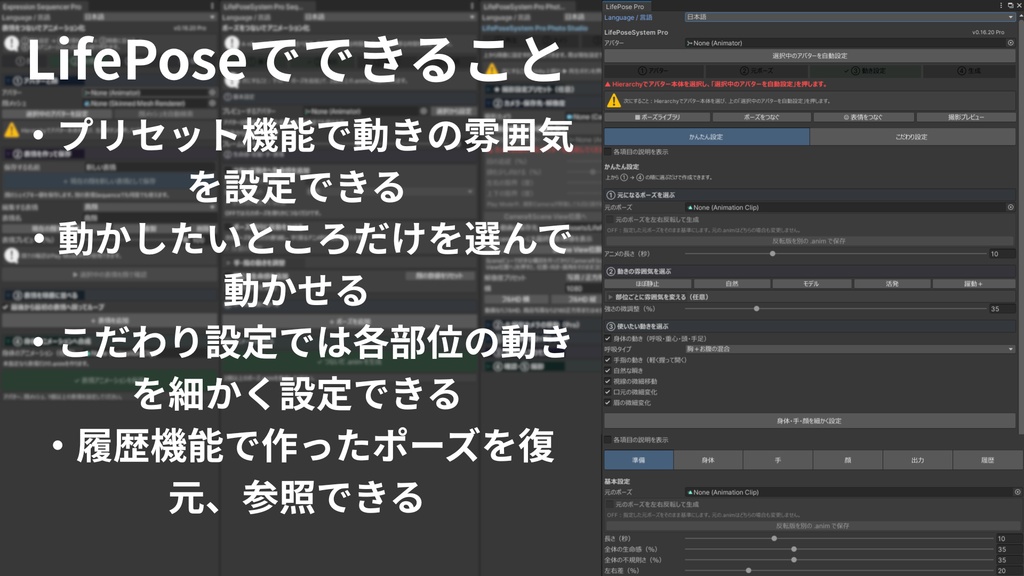Viewport: 1024px width, 576px height.
Task: Switch to the かんたん設定 tab
Action: point(707,137)
